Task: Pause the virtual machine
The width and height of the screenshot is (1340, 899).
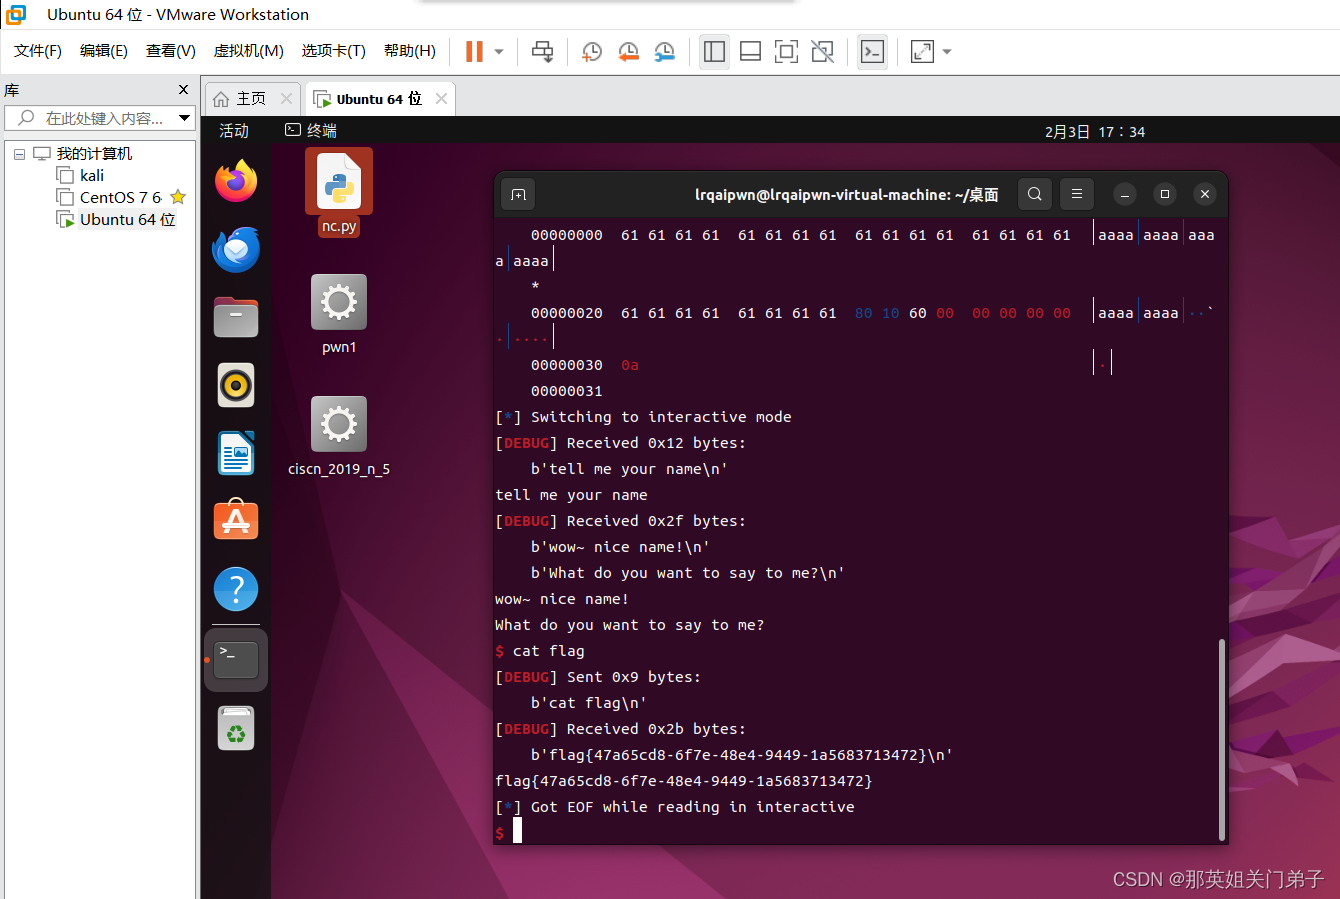Action: point(474,51)
